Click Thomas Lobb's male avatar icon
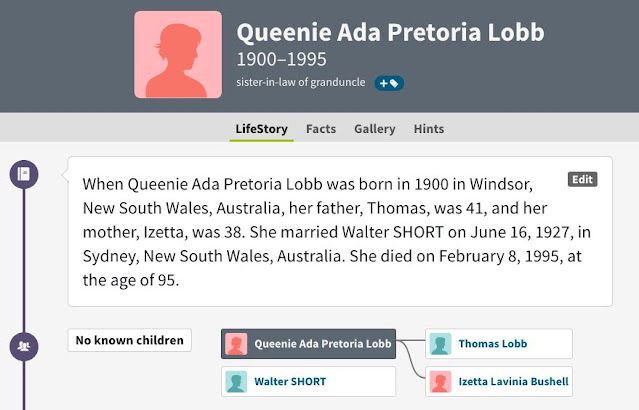639x410 pixels. tap(440, 344)
